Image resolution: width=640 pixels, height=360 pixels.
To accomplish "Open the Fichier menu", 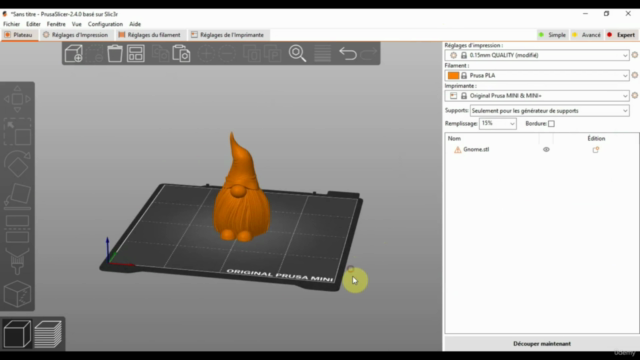I will pos(11,24).
